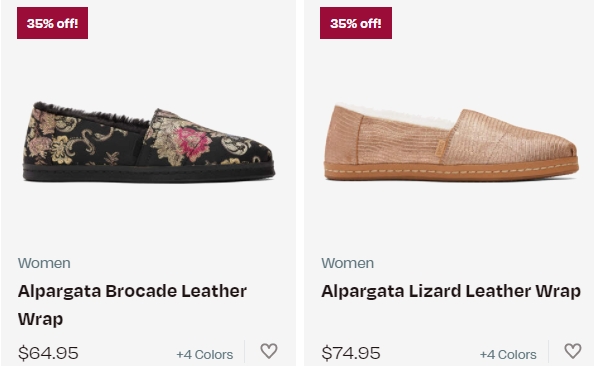Image resolution: width=594 pixels, height=366 pixels.
Task: Open the Alpargata Lizard Leather Wrap title link
Action: coord(451,291)
